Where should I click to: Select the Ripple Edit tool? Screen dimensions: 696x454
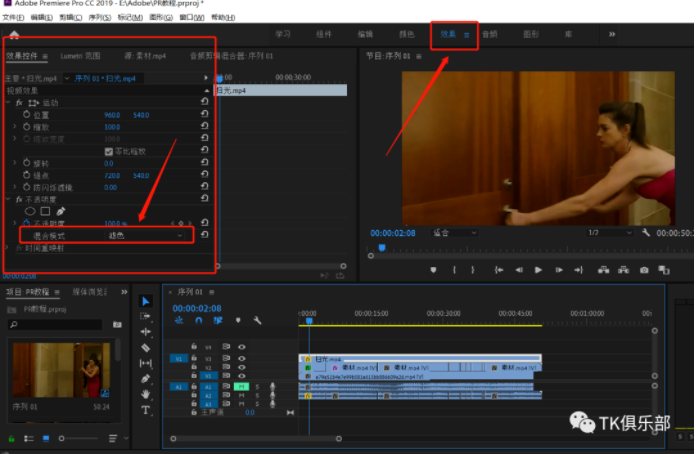146,332
